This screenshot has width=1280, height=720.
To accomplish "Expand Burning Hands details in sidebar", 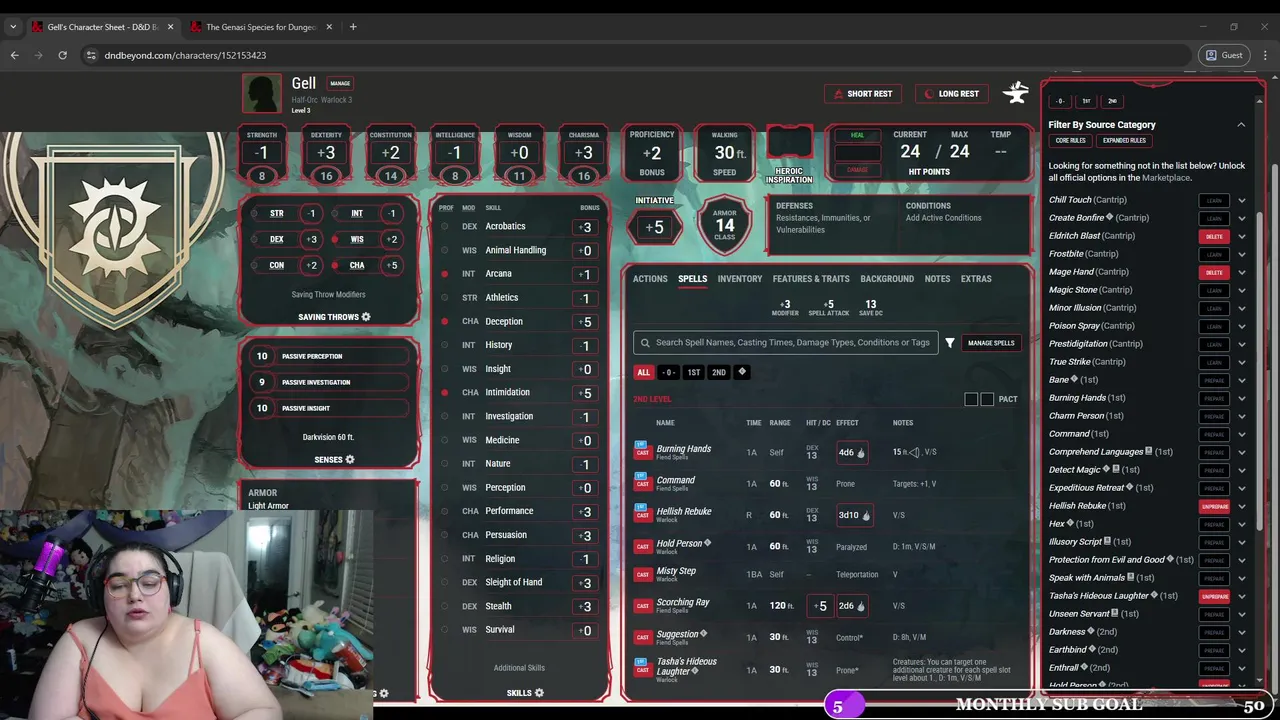I will [1241, 398].
